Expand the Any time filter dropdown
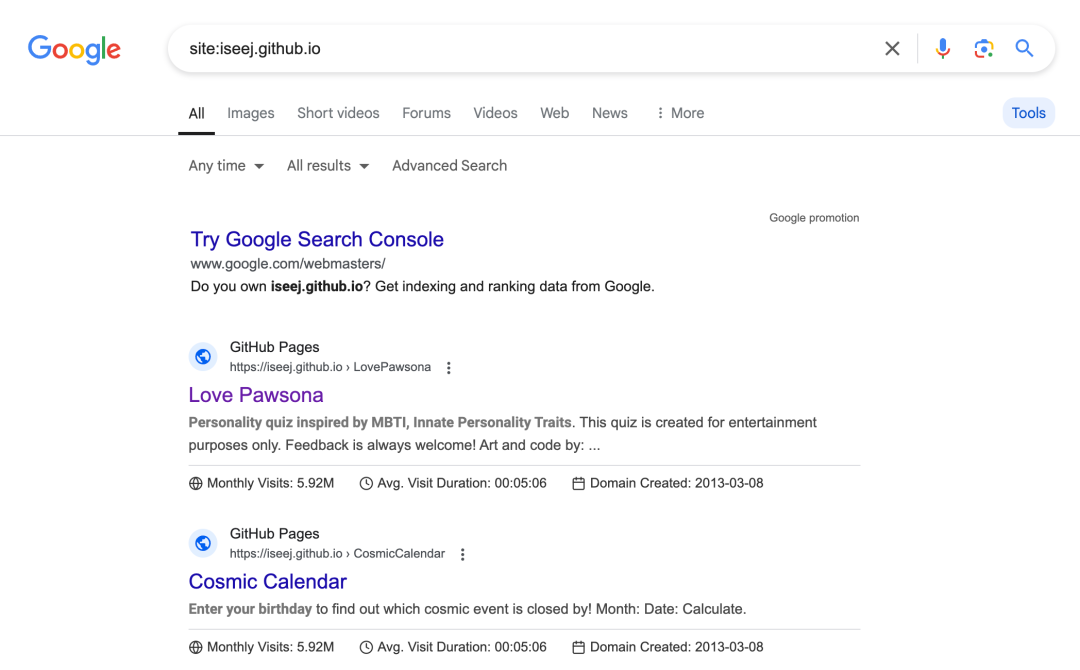The height and width of the screenshot is (670, 1080). pyautogui.click(x=226, y=166)
